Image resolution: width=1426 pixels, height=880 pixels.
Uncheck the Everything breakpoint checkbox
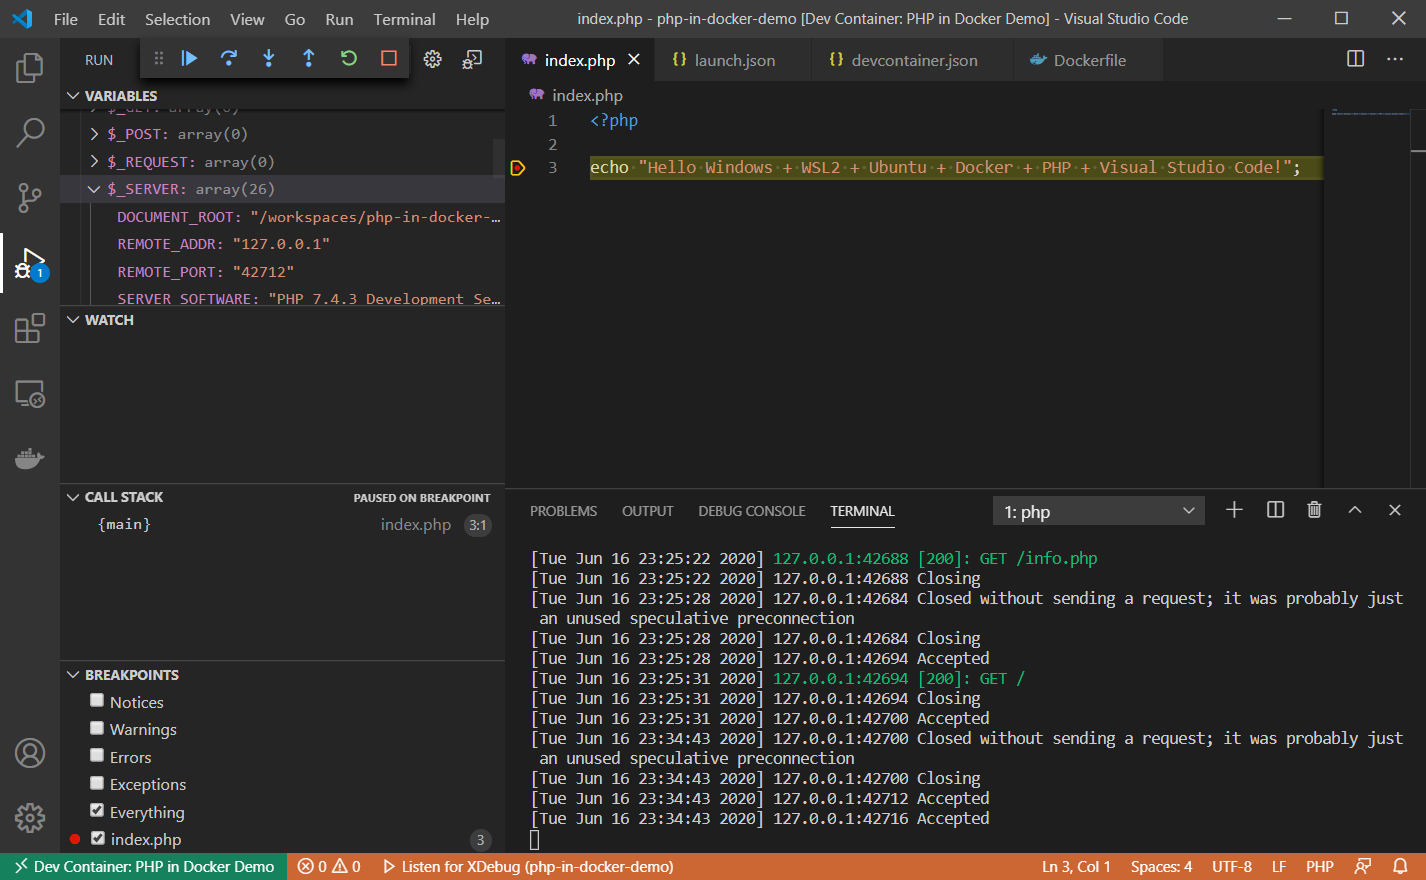tap(97, 811)
